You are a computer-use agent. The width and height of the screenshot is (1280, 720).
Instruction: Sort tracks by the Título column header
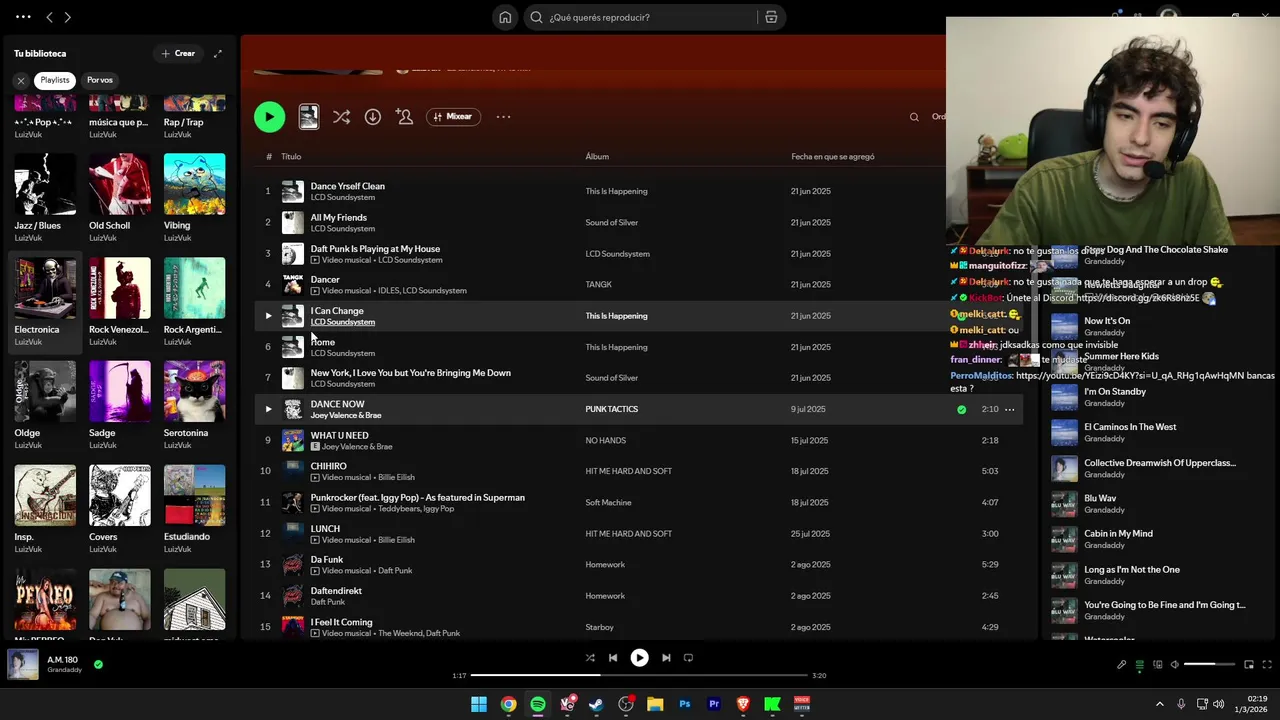[x=291, y=156]
